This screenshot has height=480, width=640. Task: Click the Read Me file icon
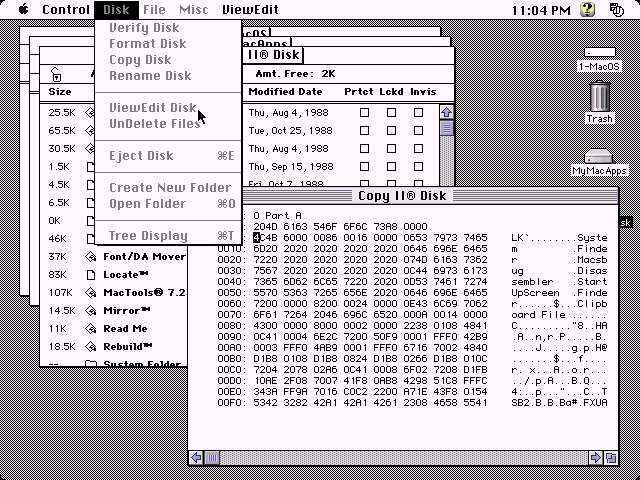91,329
